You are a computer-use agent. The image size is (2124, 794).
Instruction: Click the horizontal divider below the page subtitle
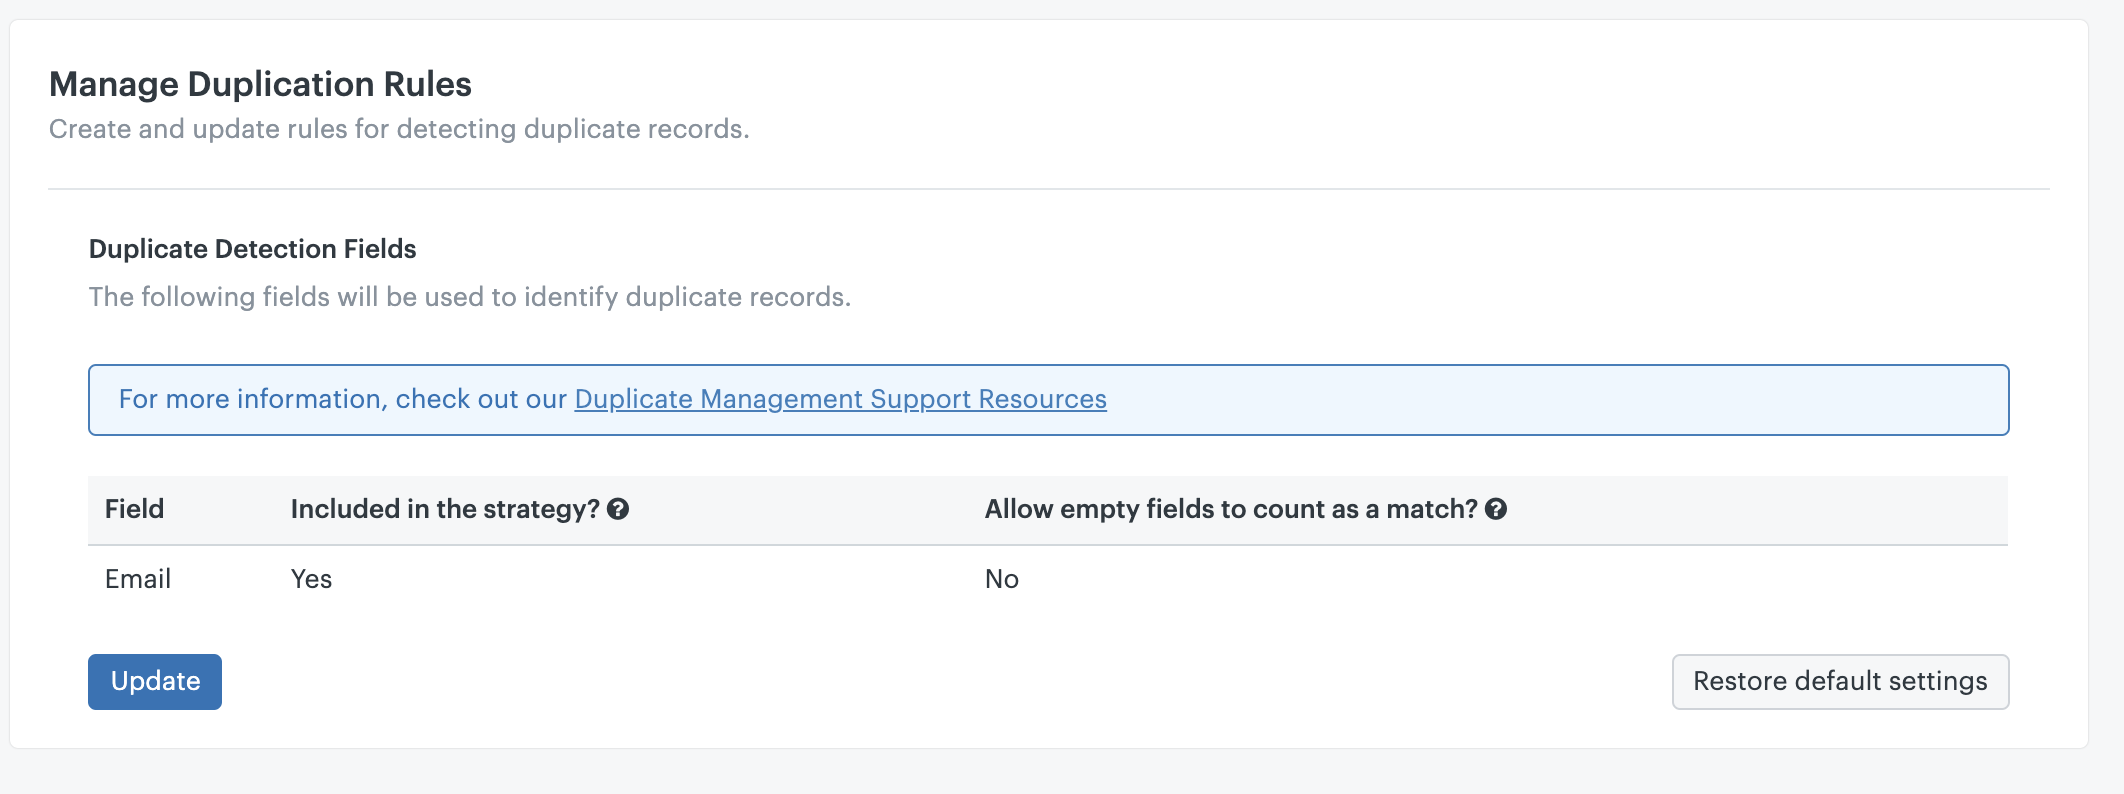1048,189
